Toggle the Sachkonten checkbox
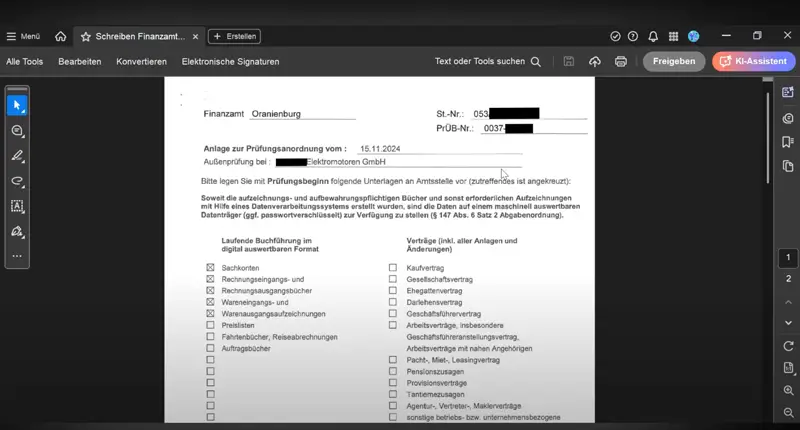Screen dimensions: 800x430 211,268
